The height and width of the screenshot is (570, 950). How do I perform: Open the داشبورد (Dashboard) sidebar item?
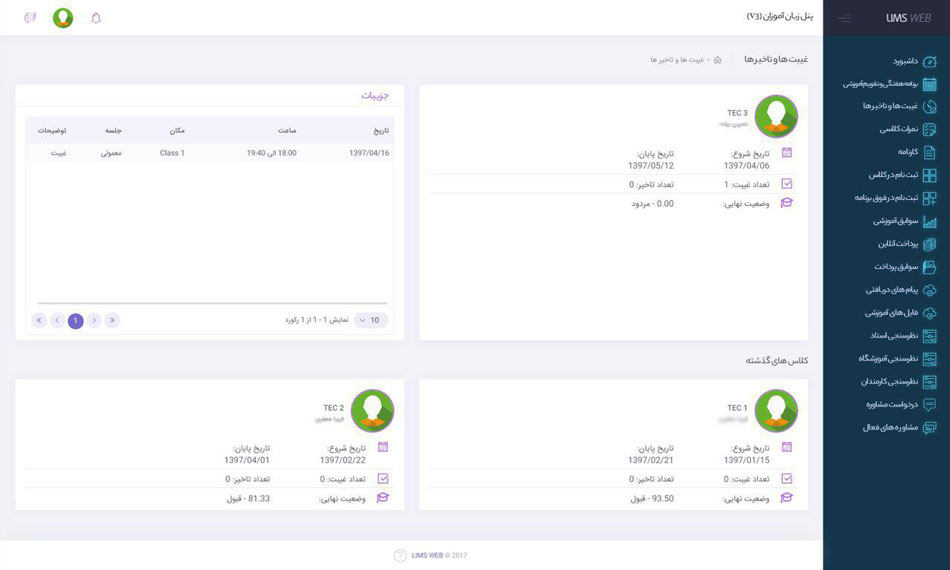pyautogui.click(x=914, y=61)
